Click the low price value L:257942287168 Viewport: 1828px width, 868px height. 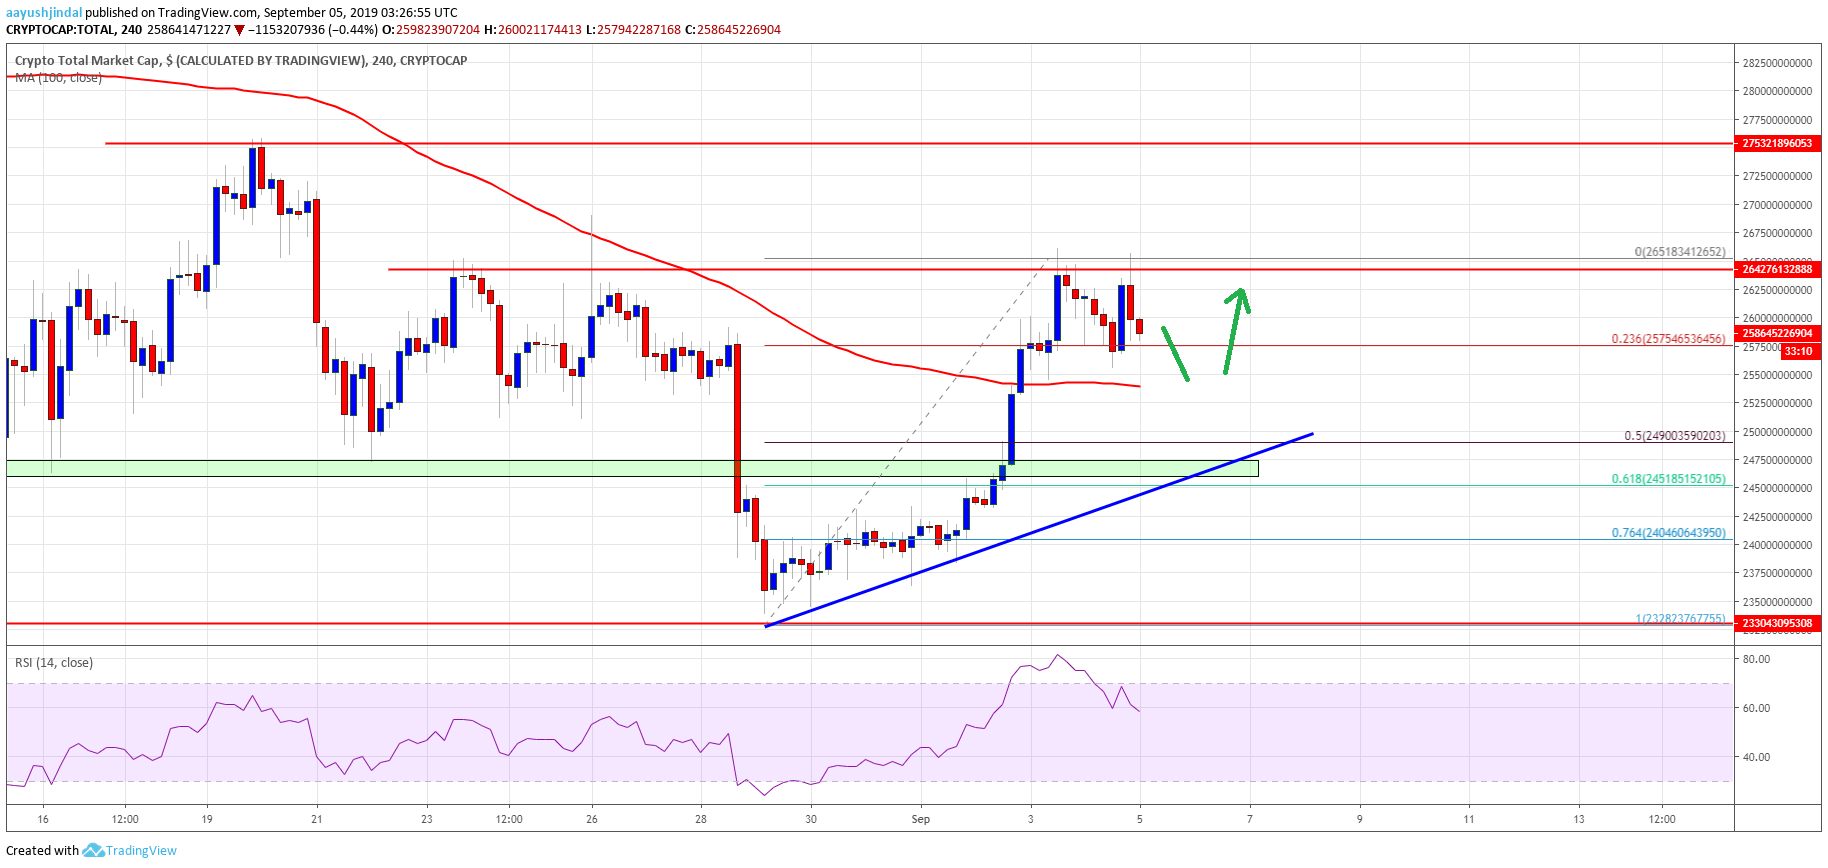(x=633, y=30)
